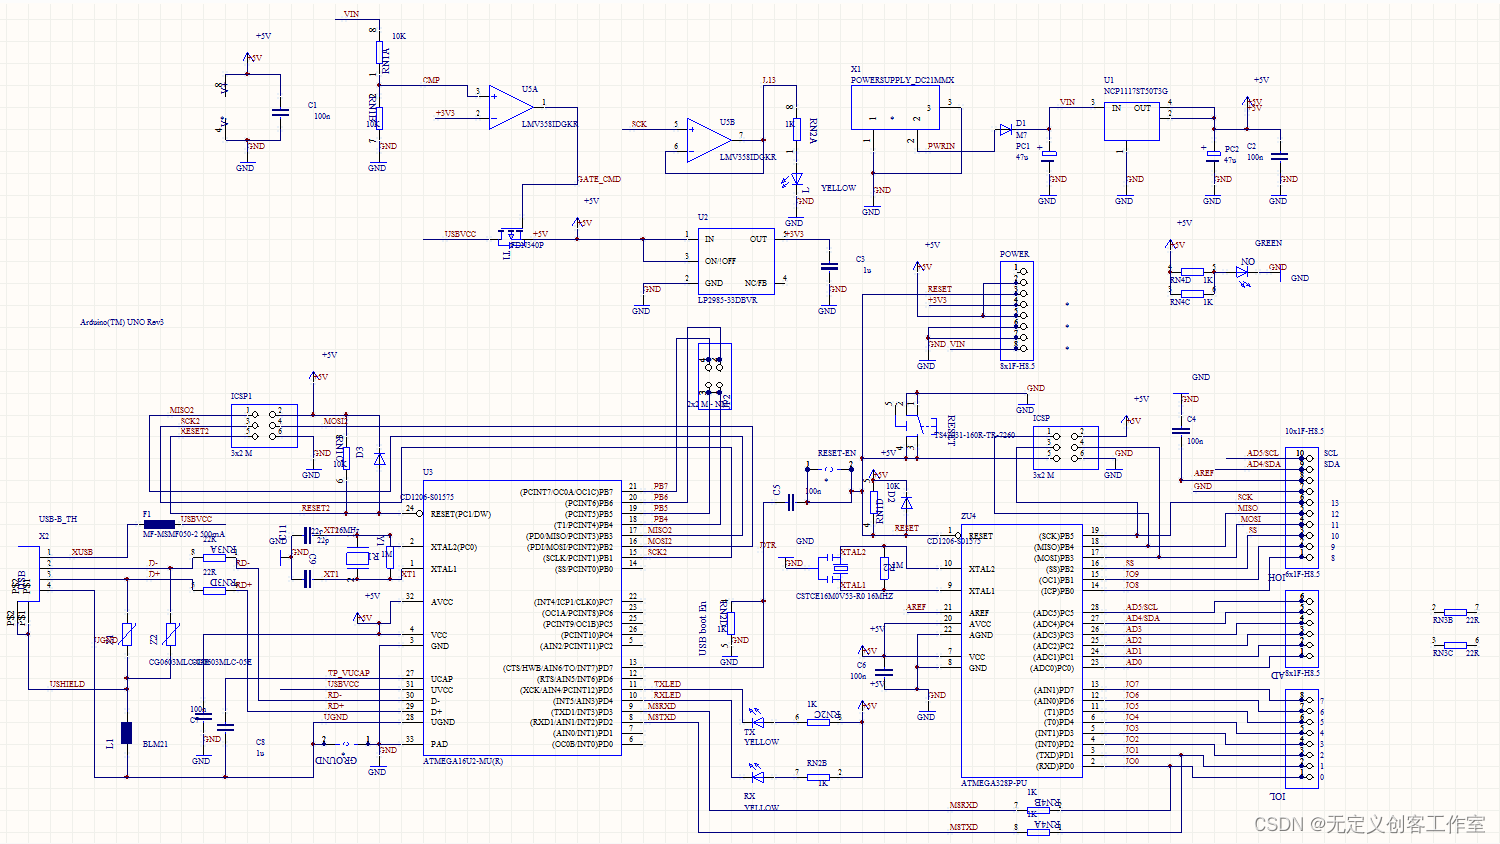Select the IO7 net label

pyautogui.click(x=1132, y=684)
